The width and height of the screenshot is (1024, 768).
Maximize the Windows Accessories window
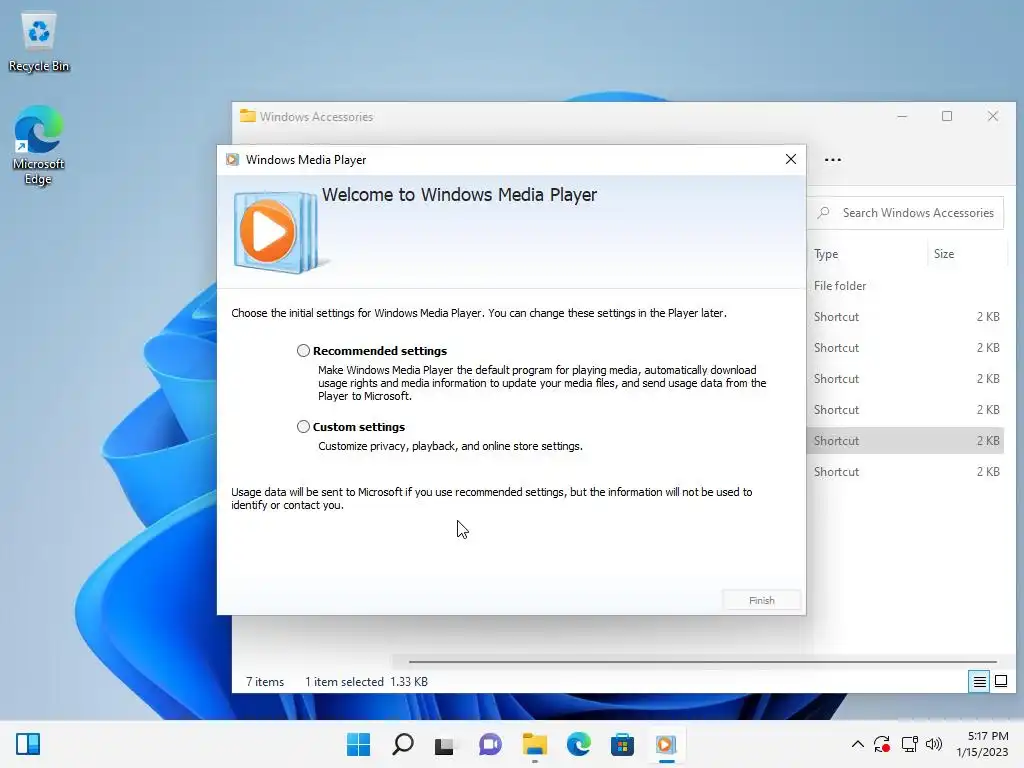point(947,116)
